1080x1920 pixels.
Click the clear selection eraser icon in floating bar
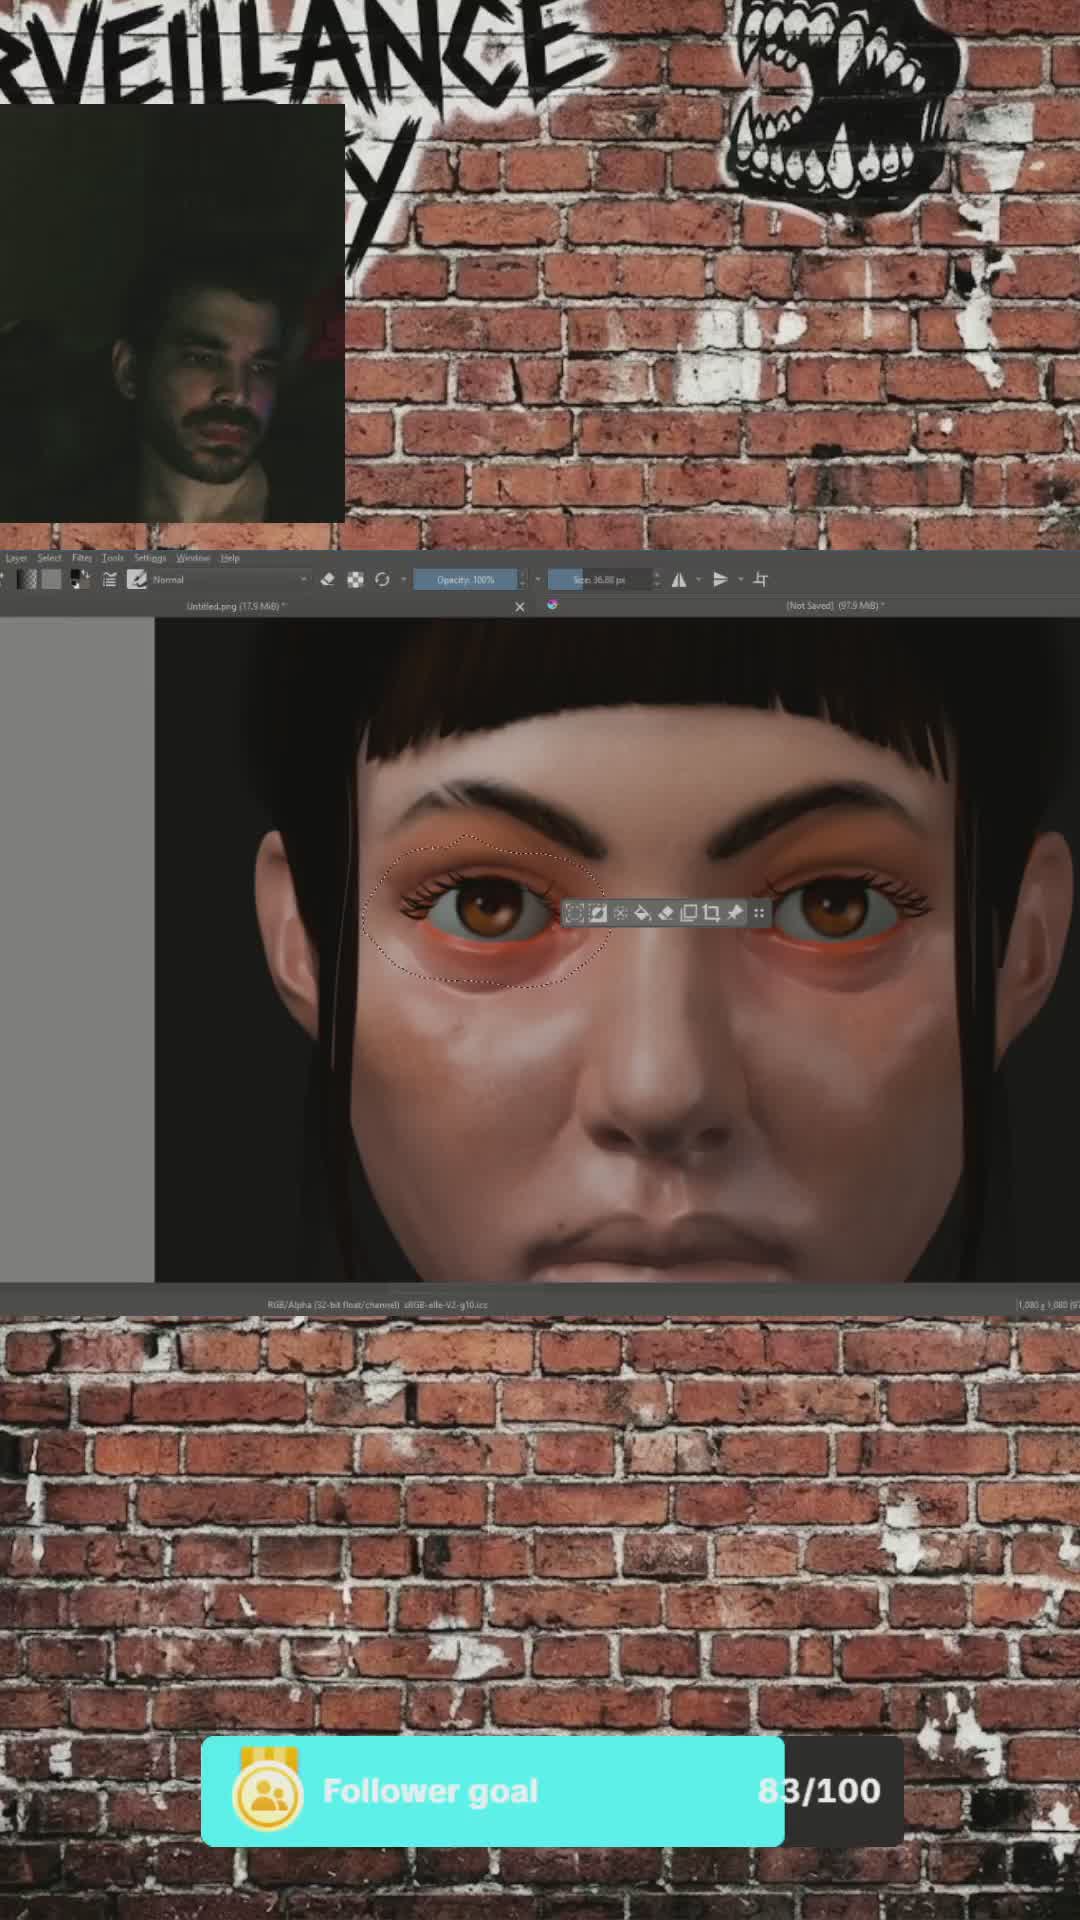[x=666, y=913]
